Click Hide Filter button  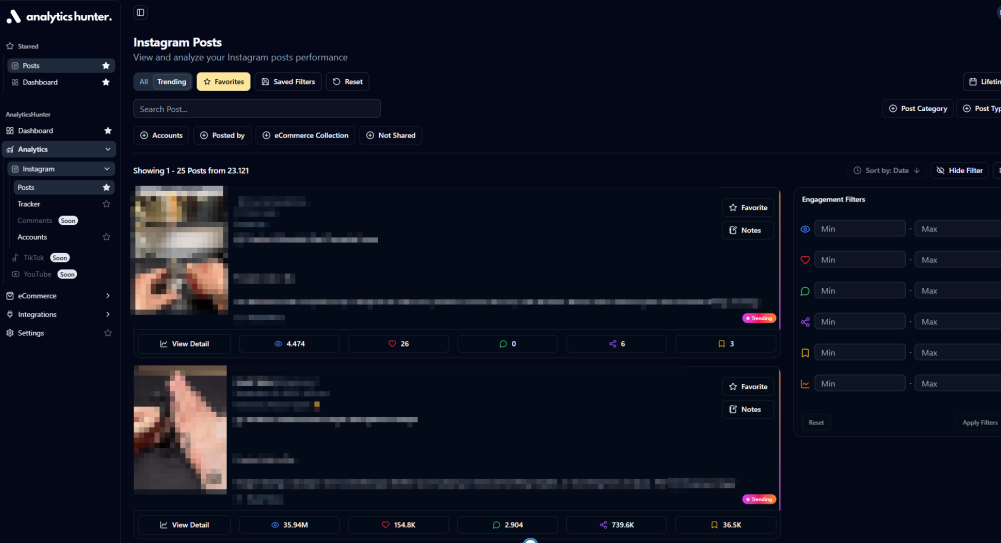click(x=960, y=170)
